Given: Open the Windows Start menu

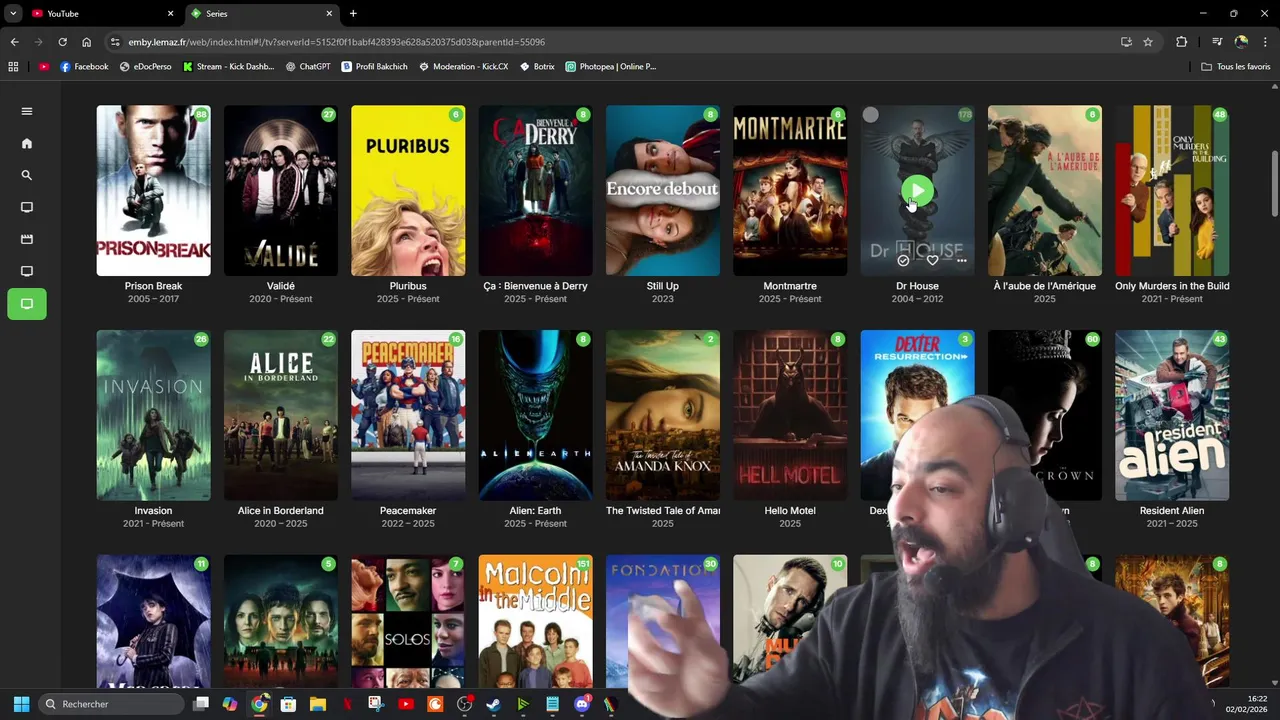Looking at the screenshot, I should pos(21,704).
